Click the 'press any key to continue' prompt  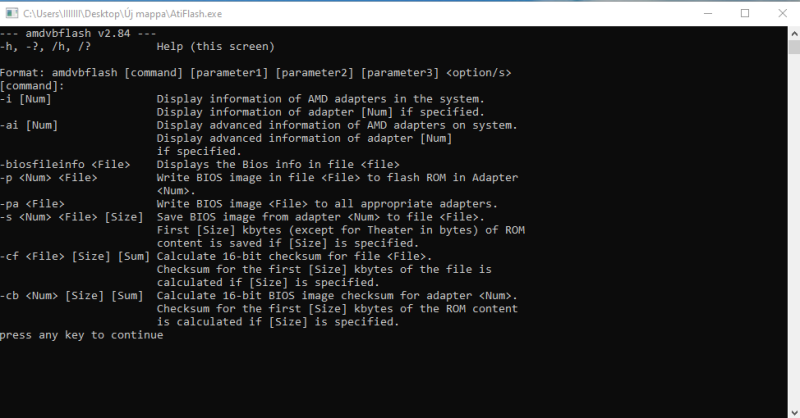click(82, 335)
